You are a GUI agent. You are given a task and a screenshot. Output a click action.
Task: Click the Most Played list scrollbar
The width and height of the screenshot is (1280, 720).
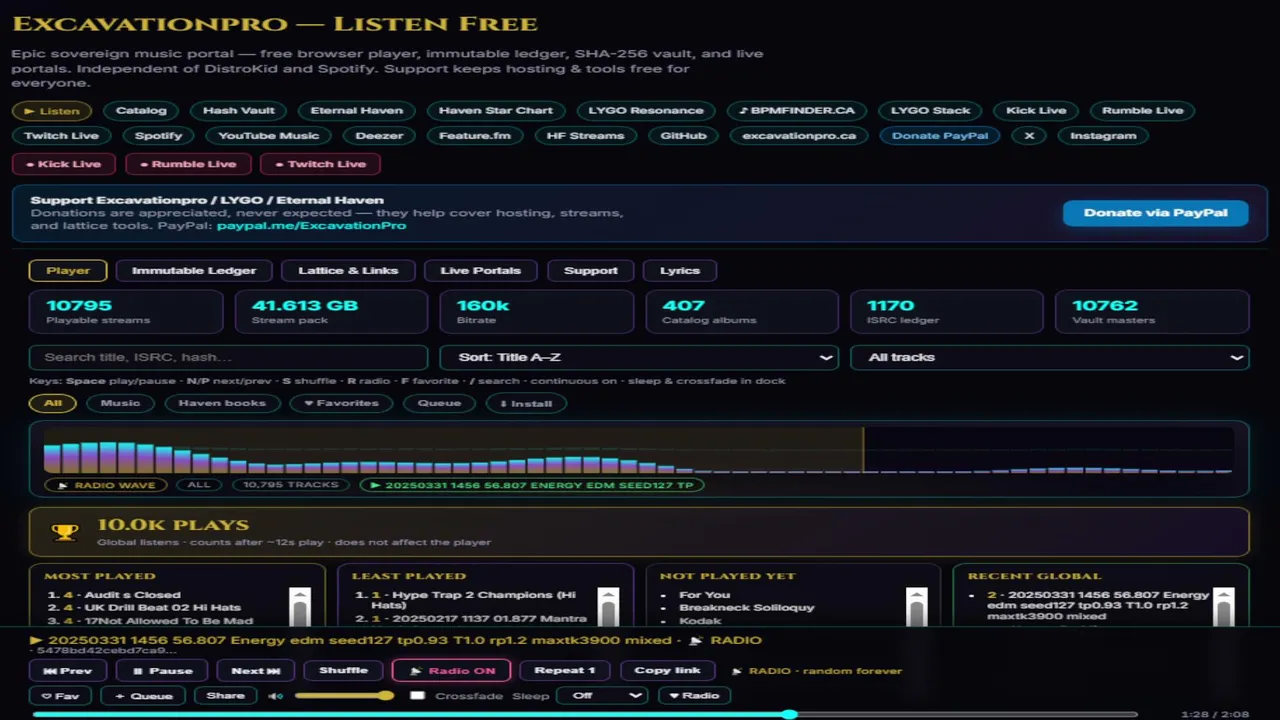point(300,606)
